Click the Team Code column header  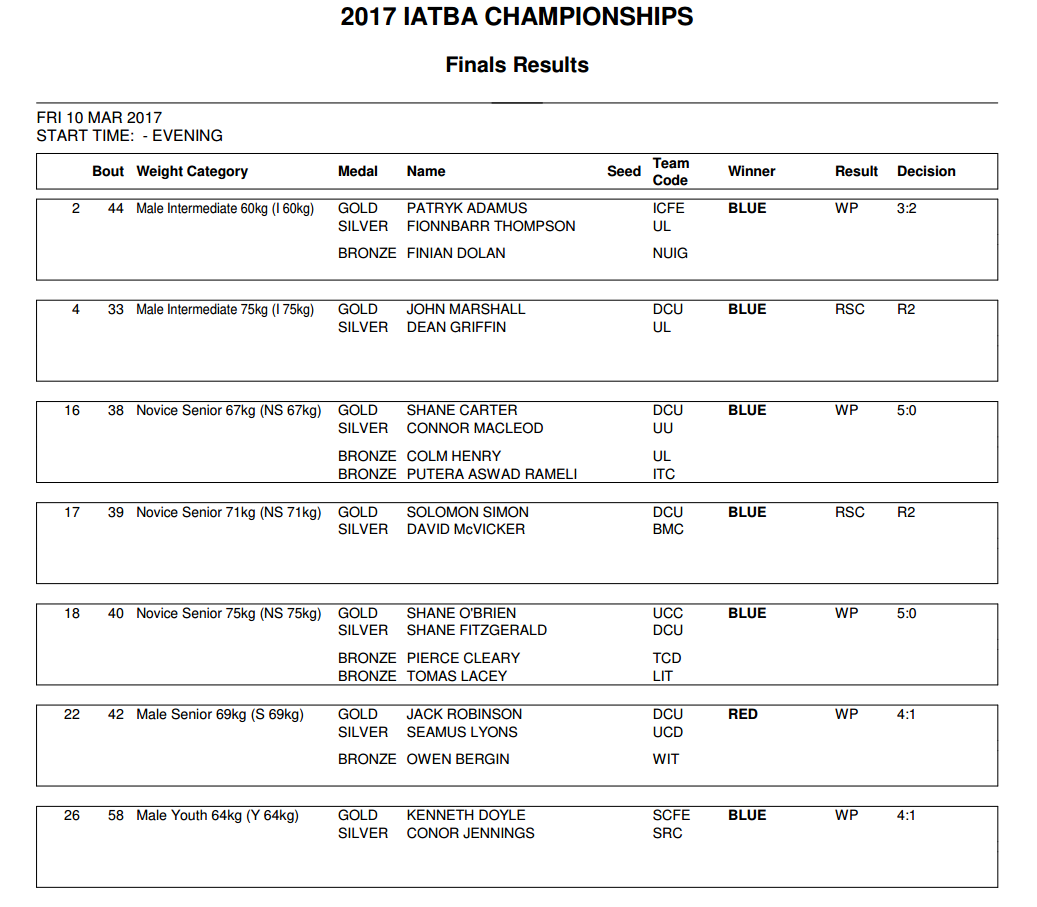pyautogui.click(x=670, y=171)
